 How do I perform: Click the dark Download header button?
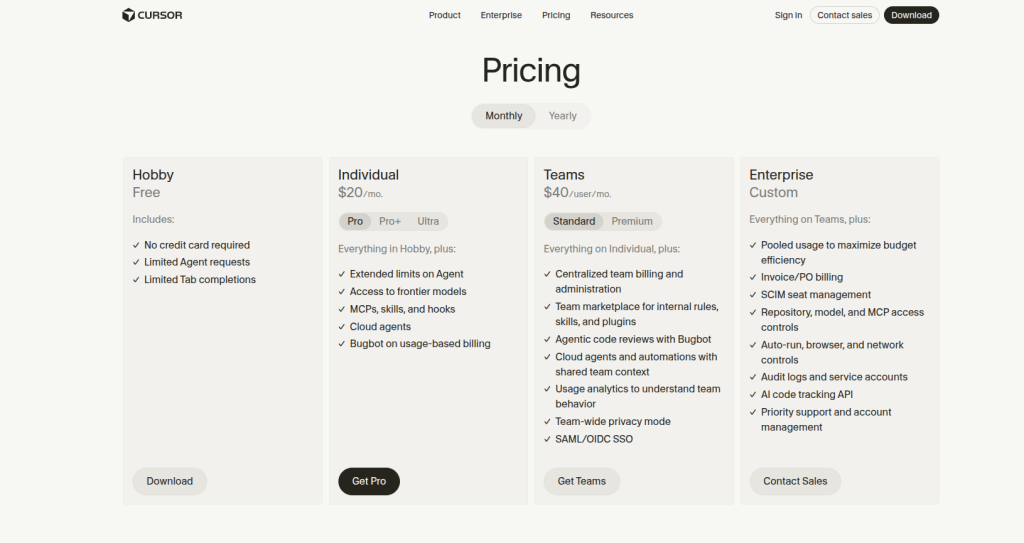click(x=911, y=15)
